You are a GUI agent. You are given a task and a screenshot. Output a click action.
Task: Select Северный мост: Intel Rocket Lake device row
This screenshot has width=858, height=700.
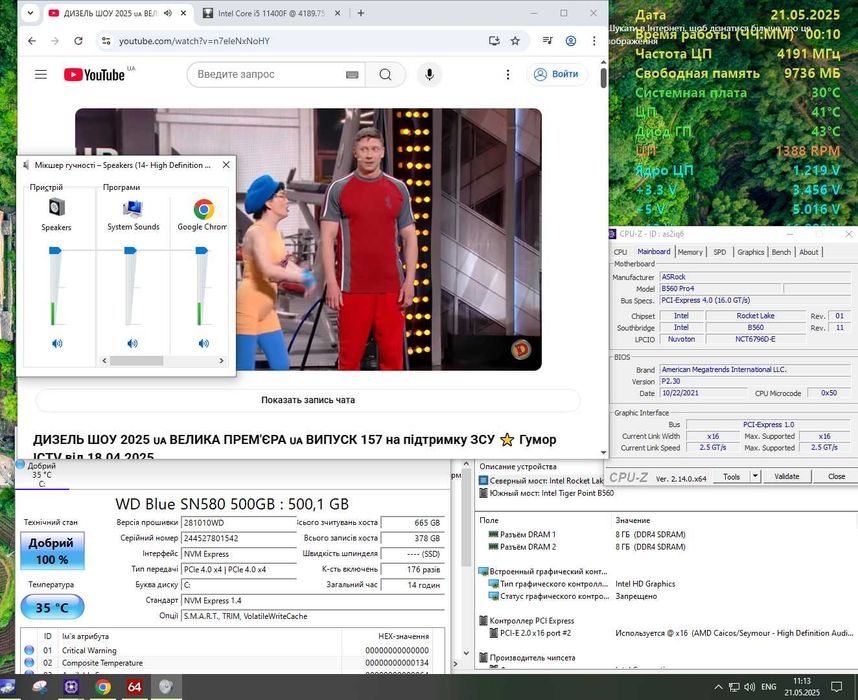[541, 481]
